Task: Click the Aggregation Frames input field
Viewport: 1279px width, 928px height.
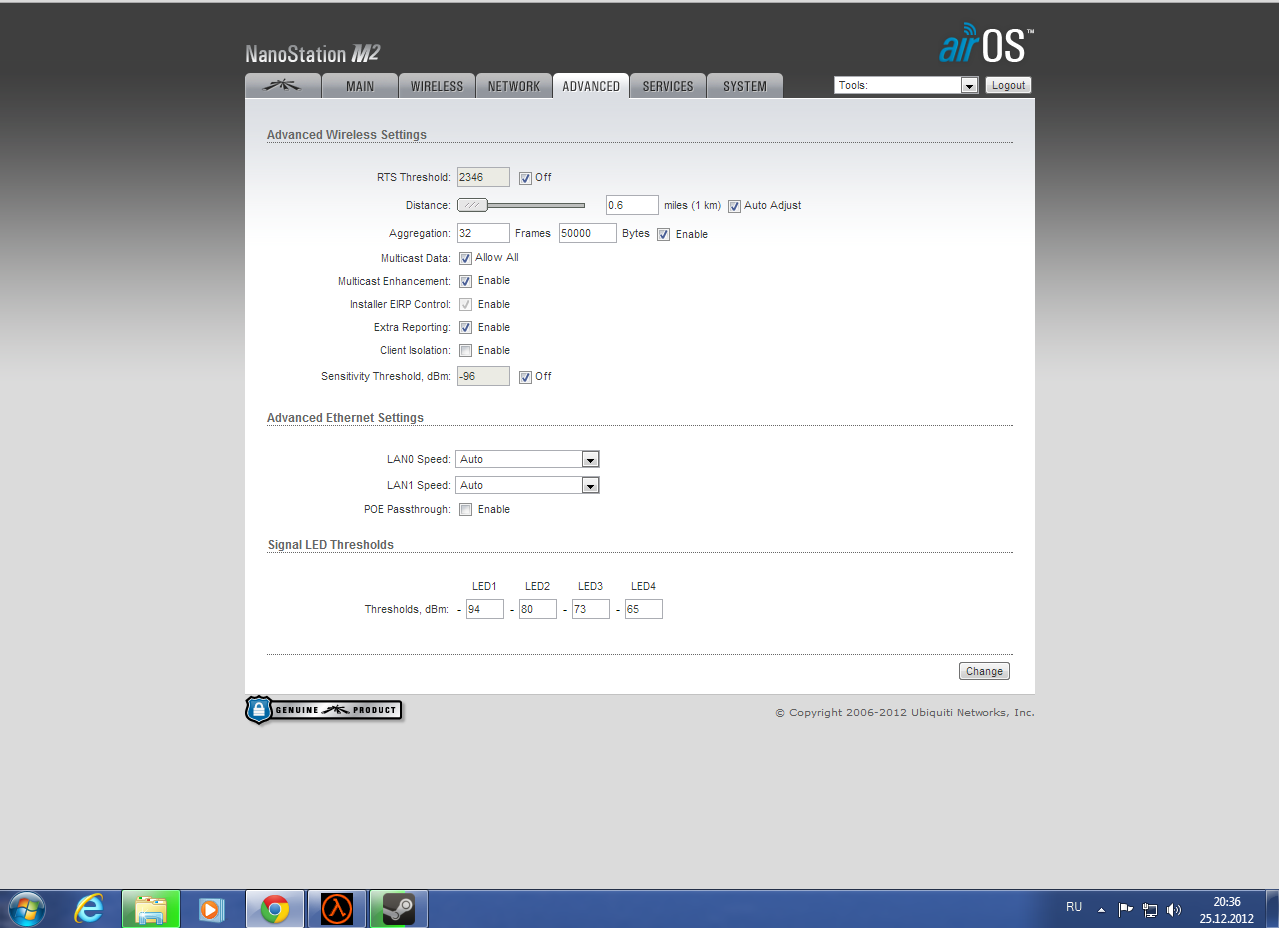Action: tap(483, 233)
